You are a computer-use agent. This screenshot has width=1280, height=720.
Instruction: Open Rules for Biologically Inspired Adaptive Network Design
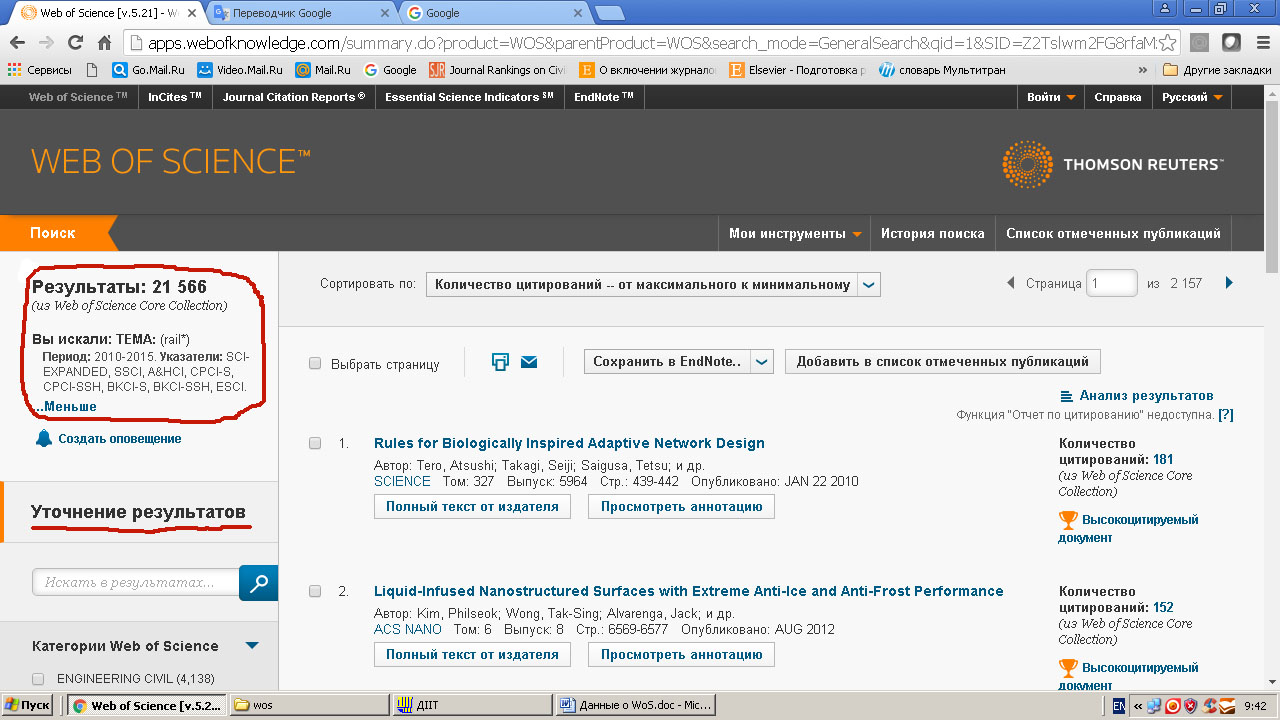(569, 443)
